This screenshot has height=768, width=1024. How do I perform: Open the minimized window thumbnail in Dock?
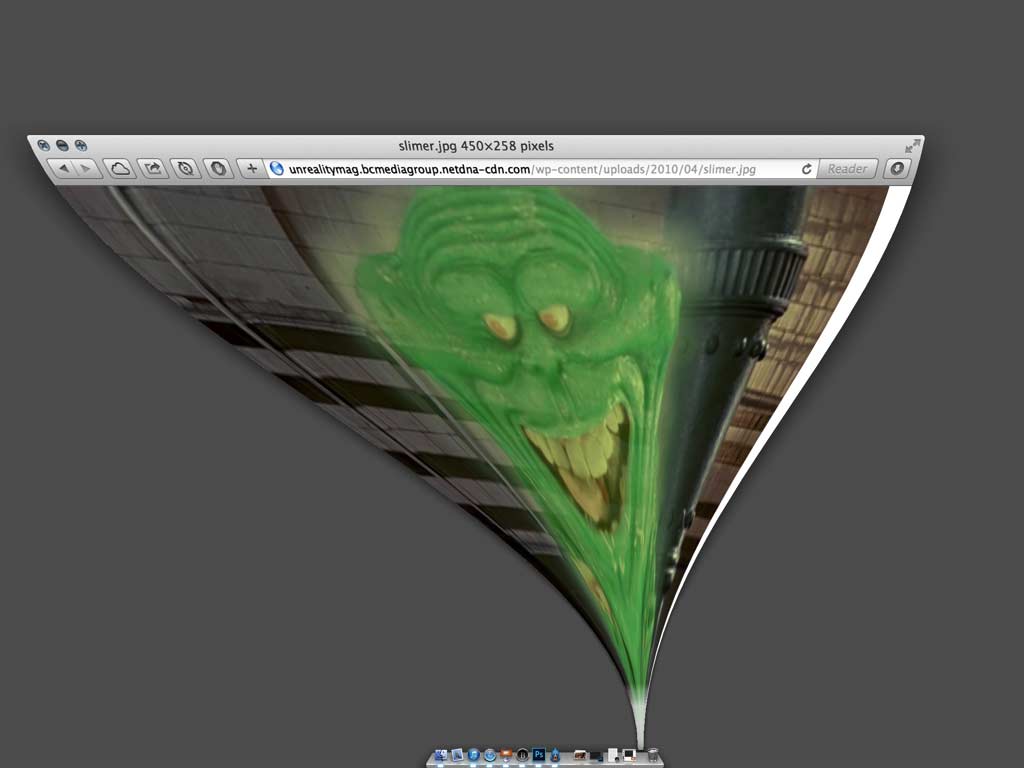629,756
